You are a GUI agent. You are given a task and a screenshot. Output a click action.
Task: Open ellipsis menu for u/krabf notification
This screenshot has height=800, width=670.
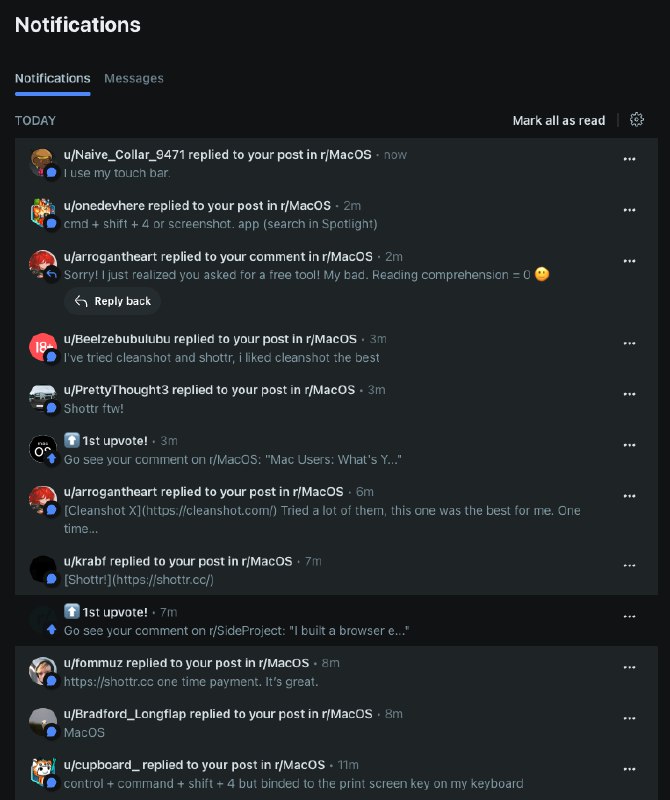pos(629,565)
